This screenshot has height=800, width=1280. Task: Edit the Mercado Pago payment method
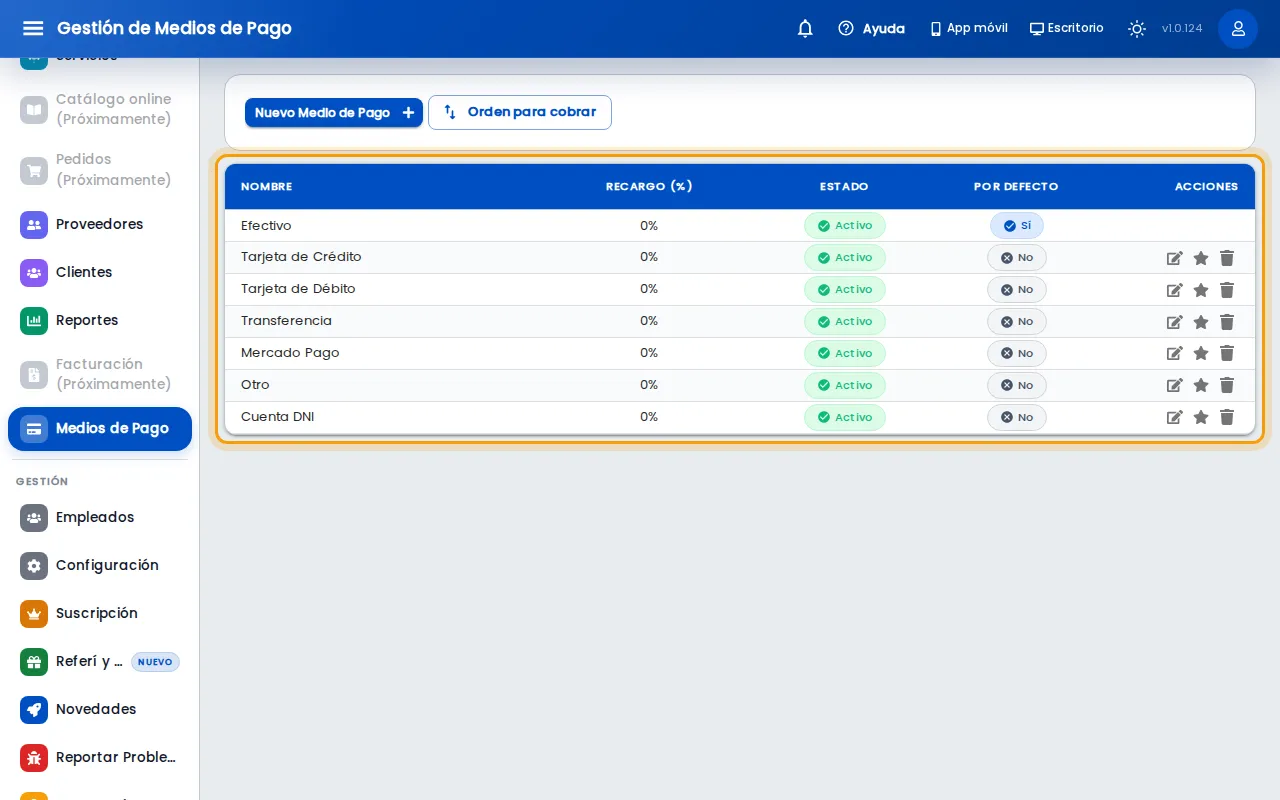point(1175,353)
